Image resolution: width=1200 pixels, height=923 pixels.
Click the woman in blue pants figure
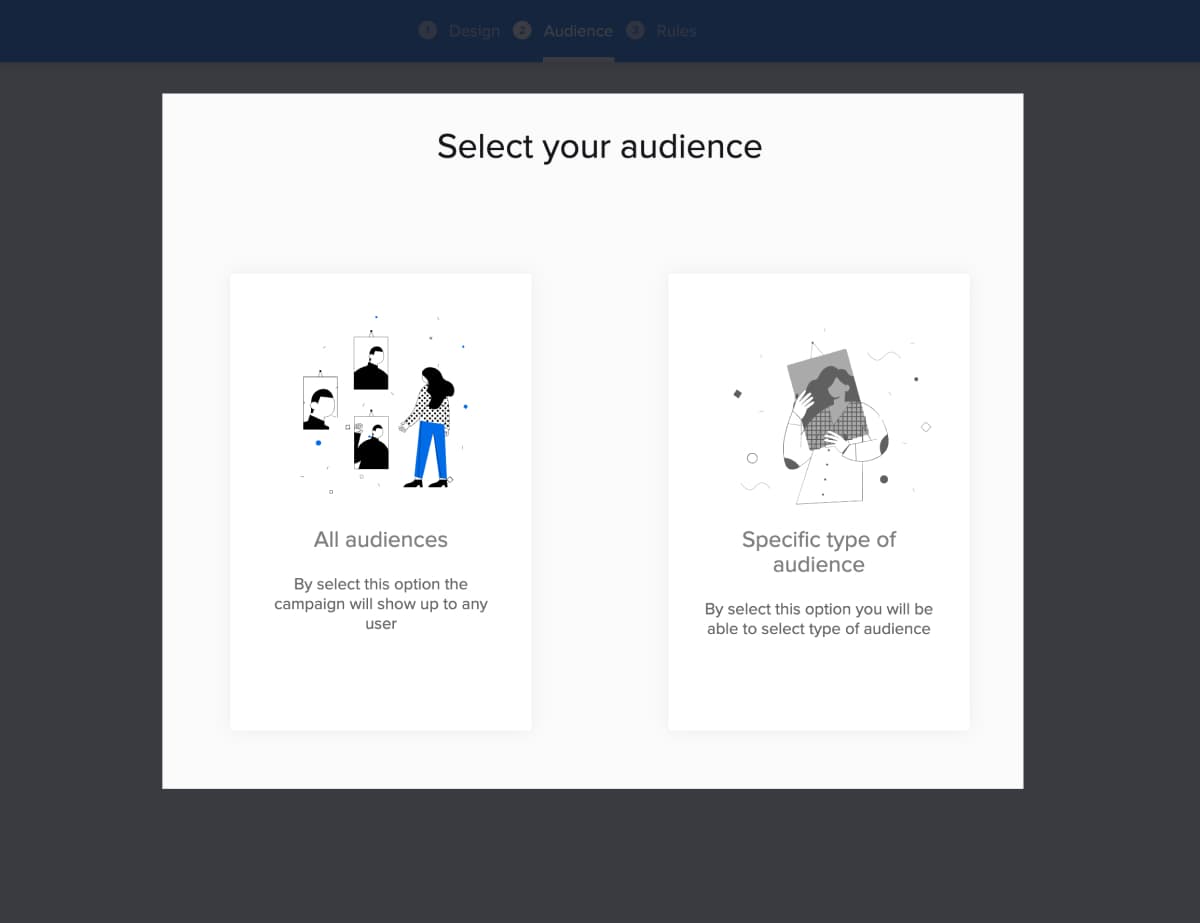point(430,427)
